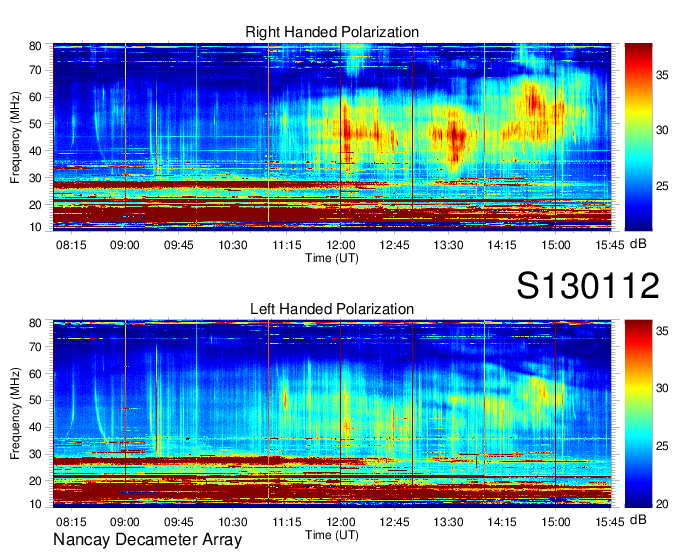The height and width of the screenshot is (552, 680).
Task: Click the 13:30 time label on bottom plot
Action: pyautogui.click(x=448, y=522)
